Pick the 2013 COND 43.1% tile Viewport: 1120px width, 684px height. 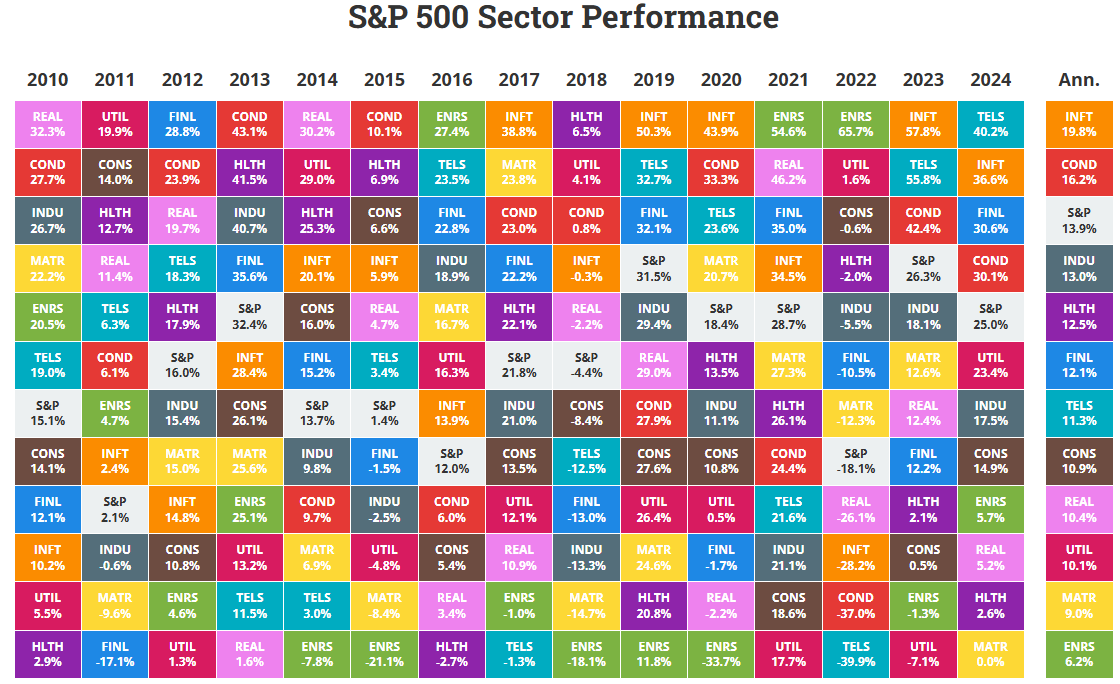(x=250, y=124)
